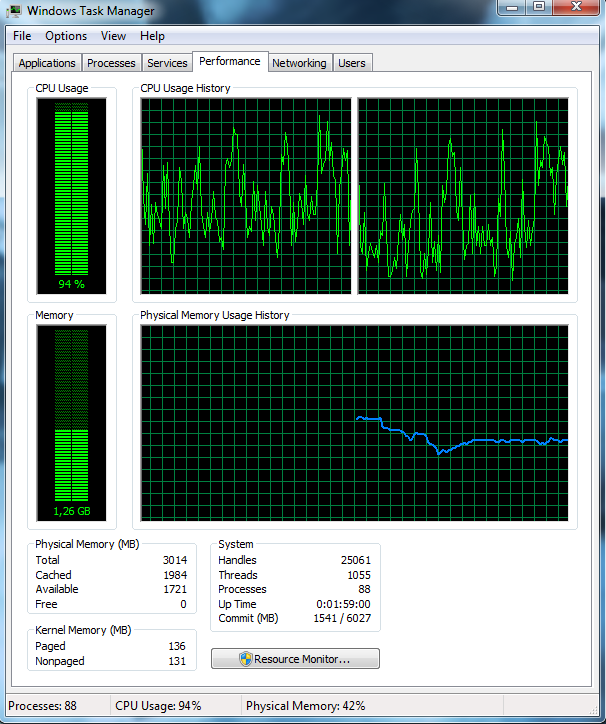Click the CPU Usage History label
The image size is (606, 724).
coord(185,88)
